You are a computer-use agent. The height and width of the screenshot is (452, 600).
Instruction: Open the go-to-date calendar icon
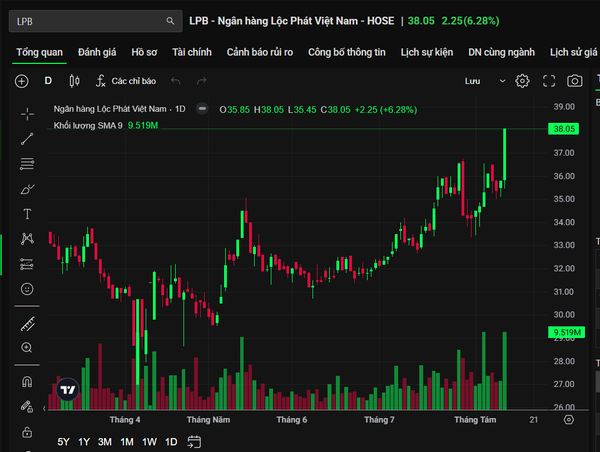point(194,442)
